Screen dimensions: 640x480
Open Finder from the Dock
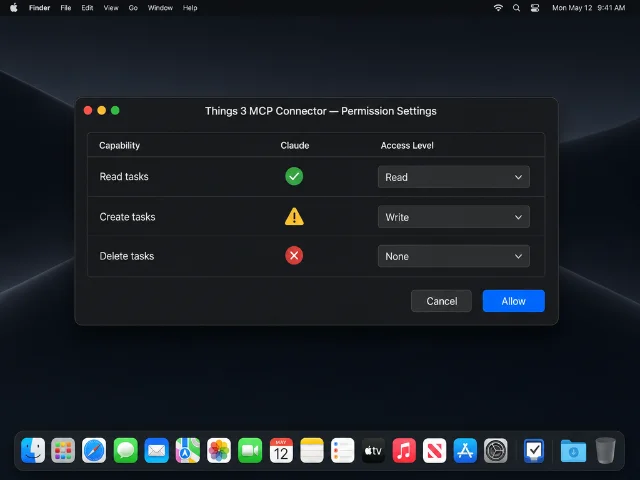pos(33,451)
